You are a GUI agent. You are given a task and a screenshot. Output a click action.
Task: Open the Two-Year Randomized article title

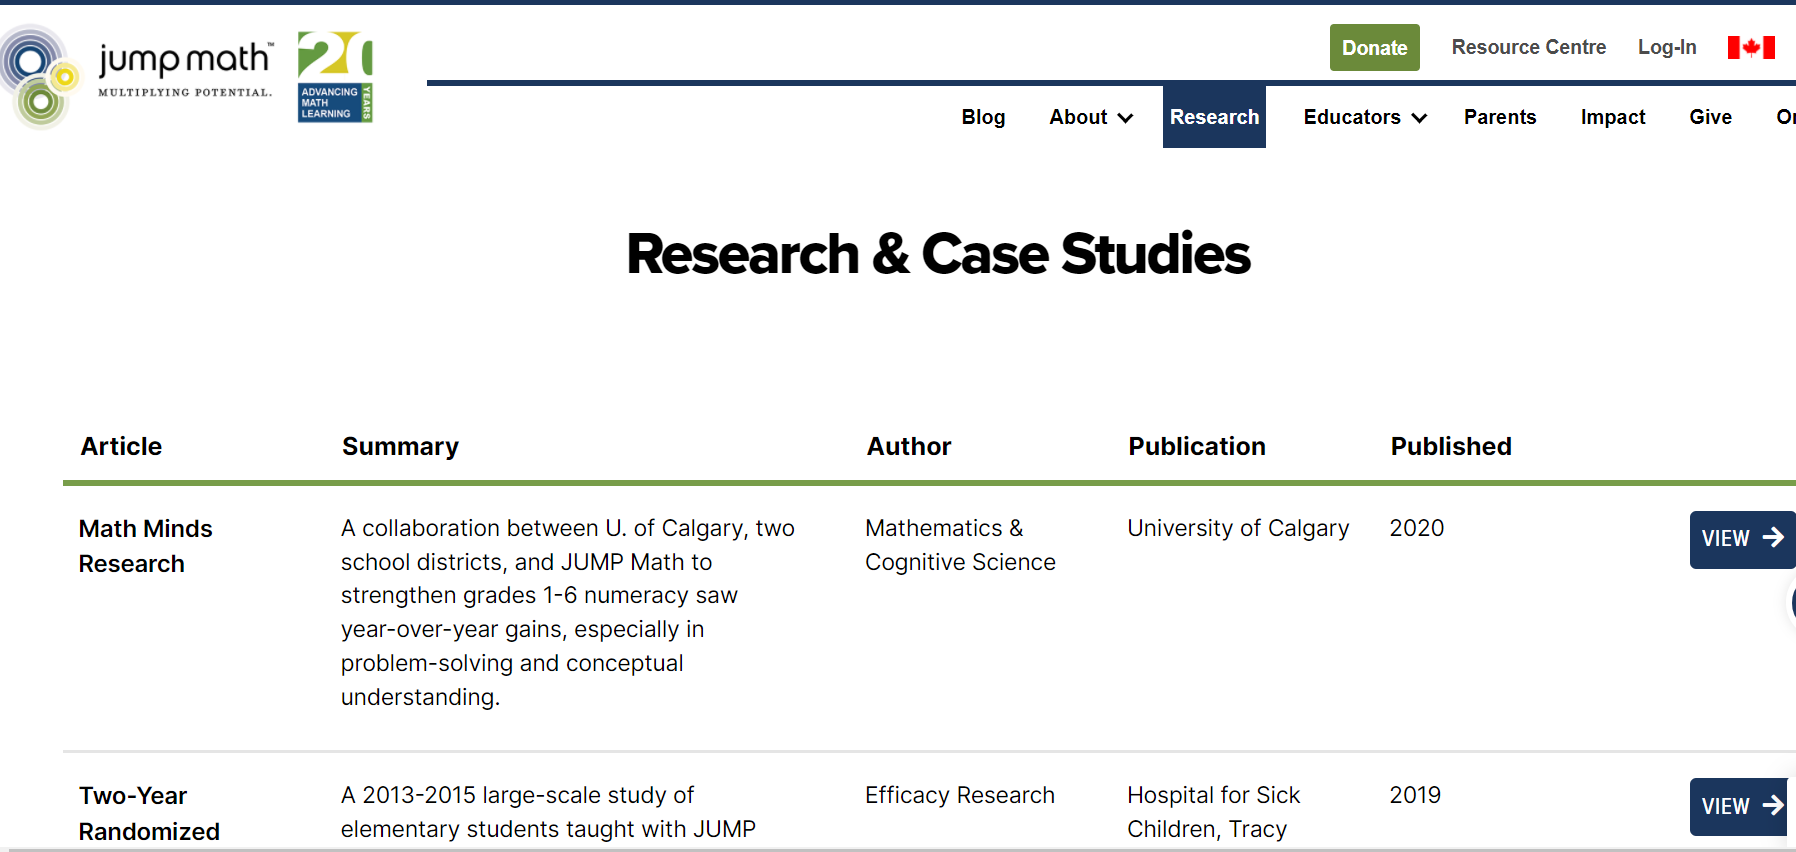149,813
